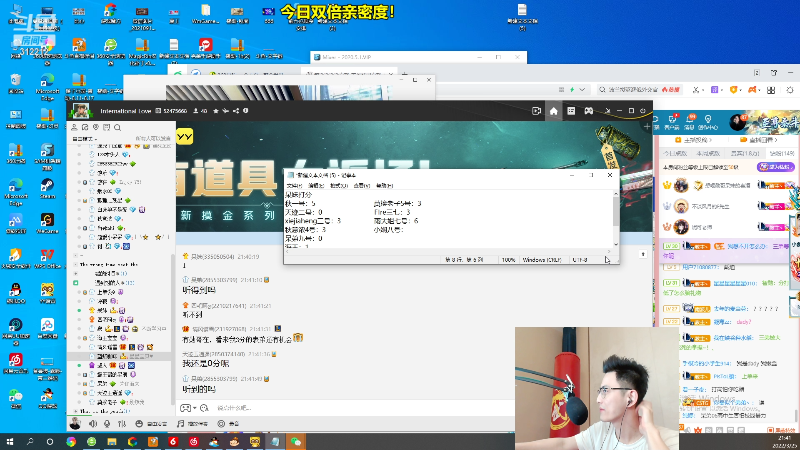
Task: Click the yellow YY logo on banner
Action: pyautogui.click(x=185, y=136)
